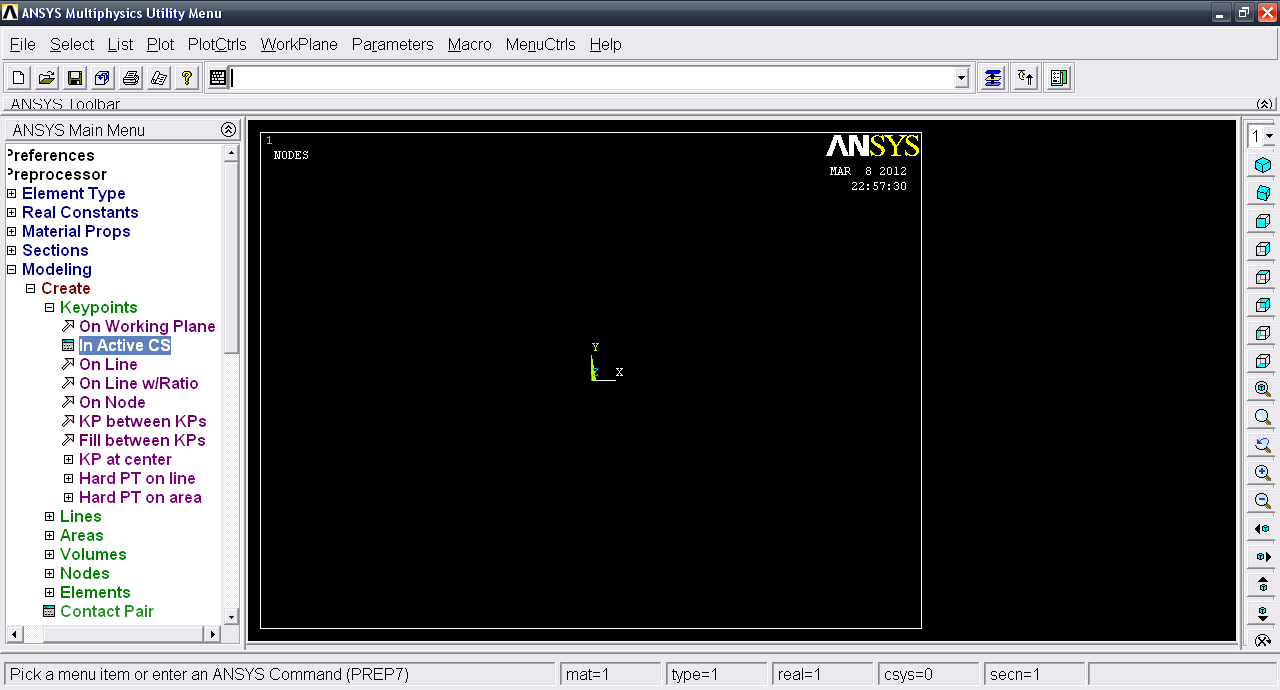The image size is (1280, 690).
Task: Choose KP between KPs option
Action: 142,422
